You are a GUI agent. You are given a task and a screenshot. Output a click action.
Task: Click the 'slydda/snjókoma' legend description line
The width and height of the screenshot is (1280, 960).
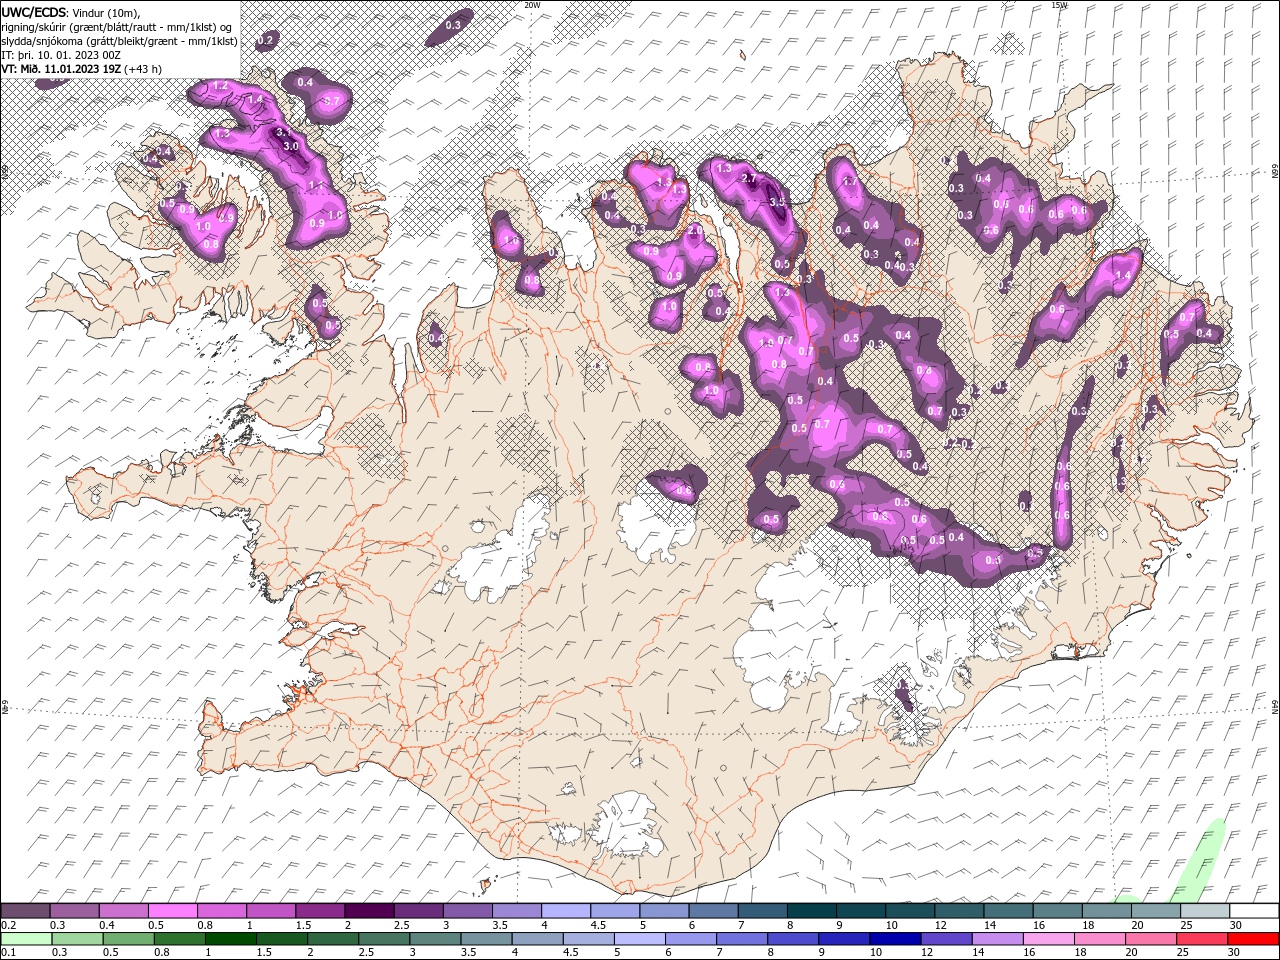[x=120, y=41]
